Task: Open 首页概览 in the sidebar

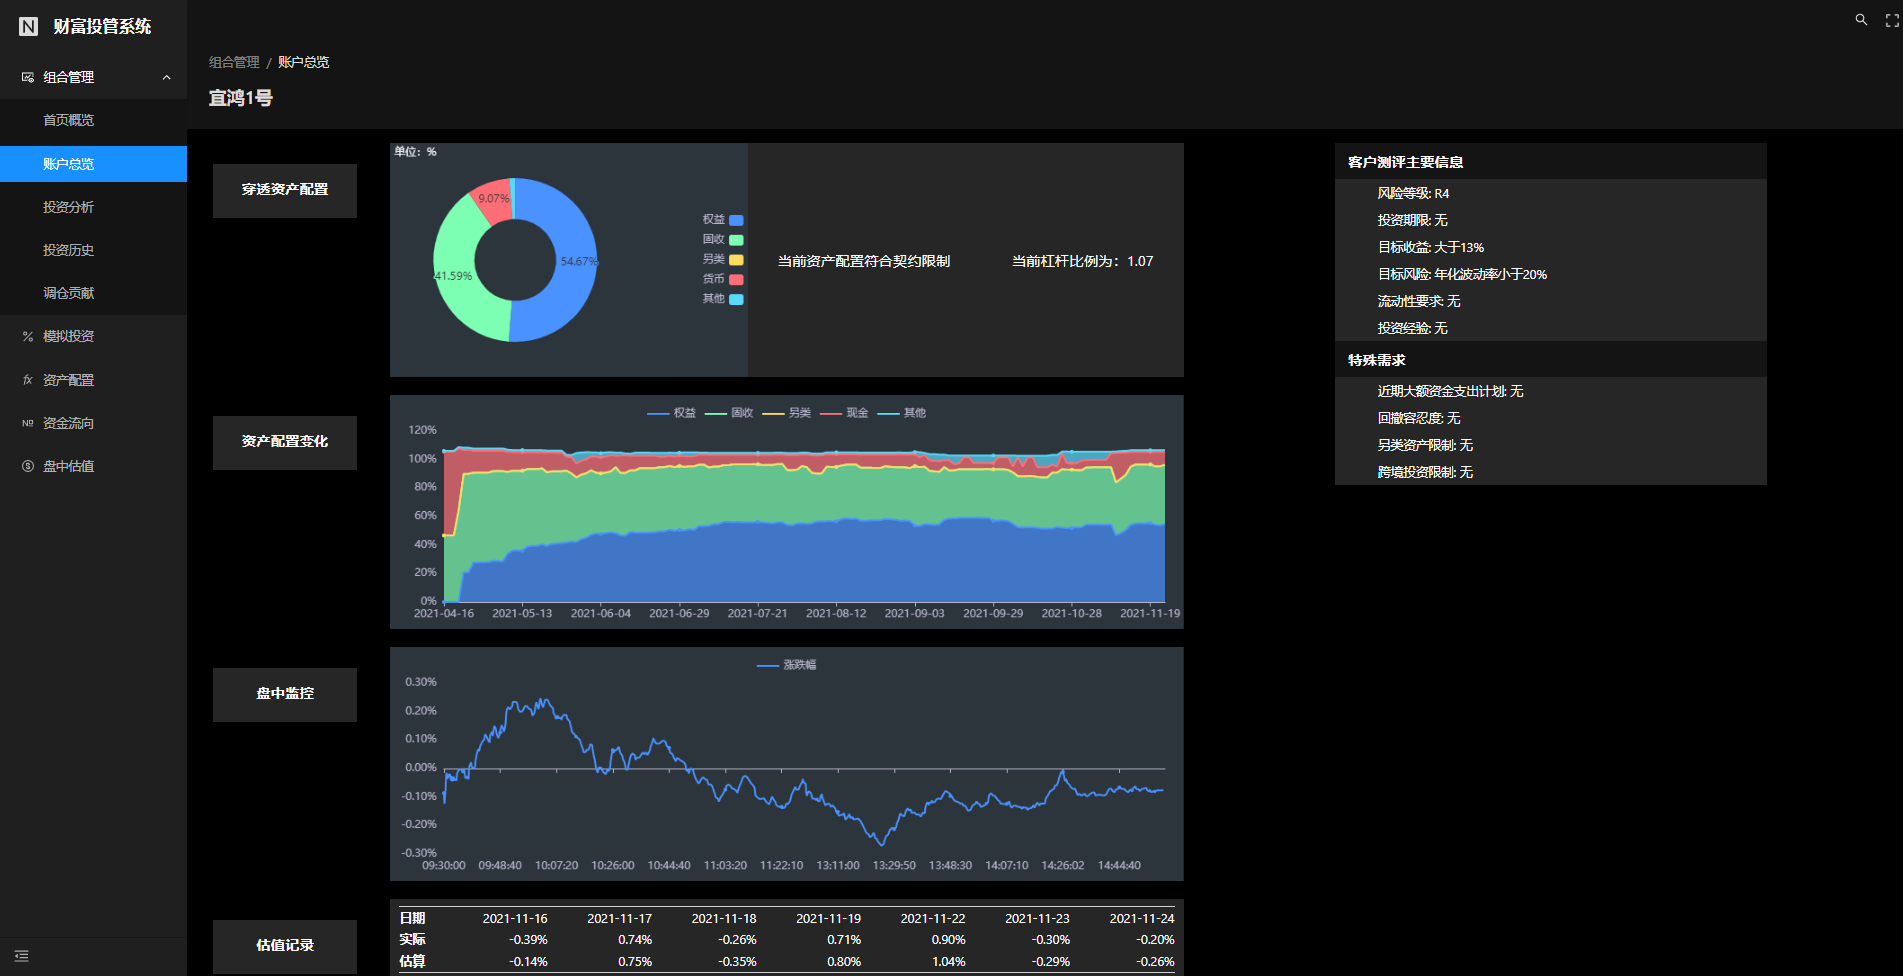Action: (x=93, y=120)
